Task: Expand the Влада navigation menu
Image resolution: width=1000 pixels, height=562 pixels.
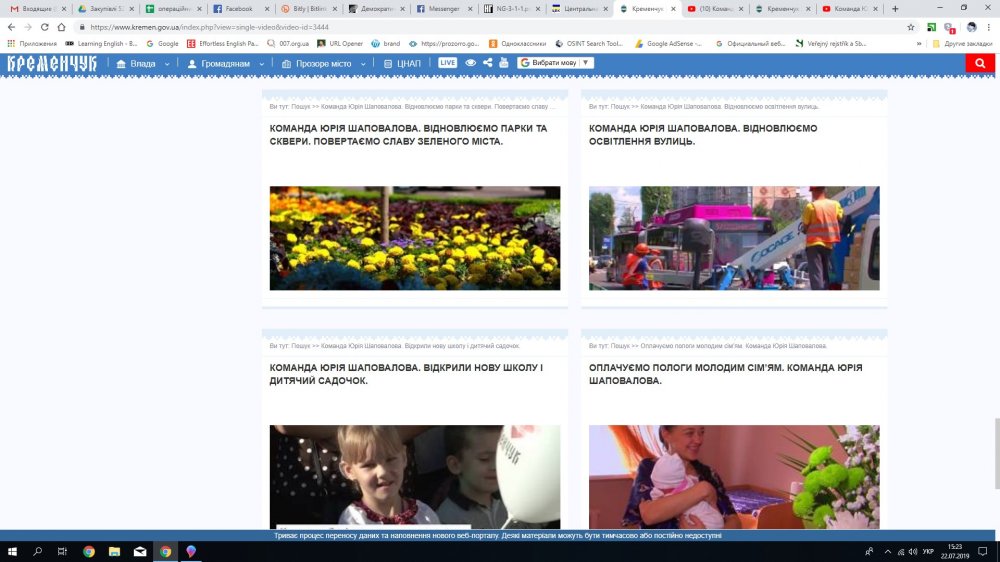Action: pyautogui.click(x=143, y=63)
